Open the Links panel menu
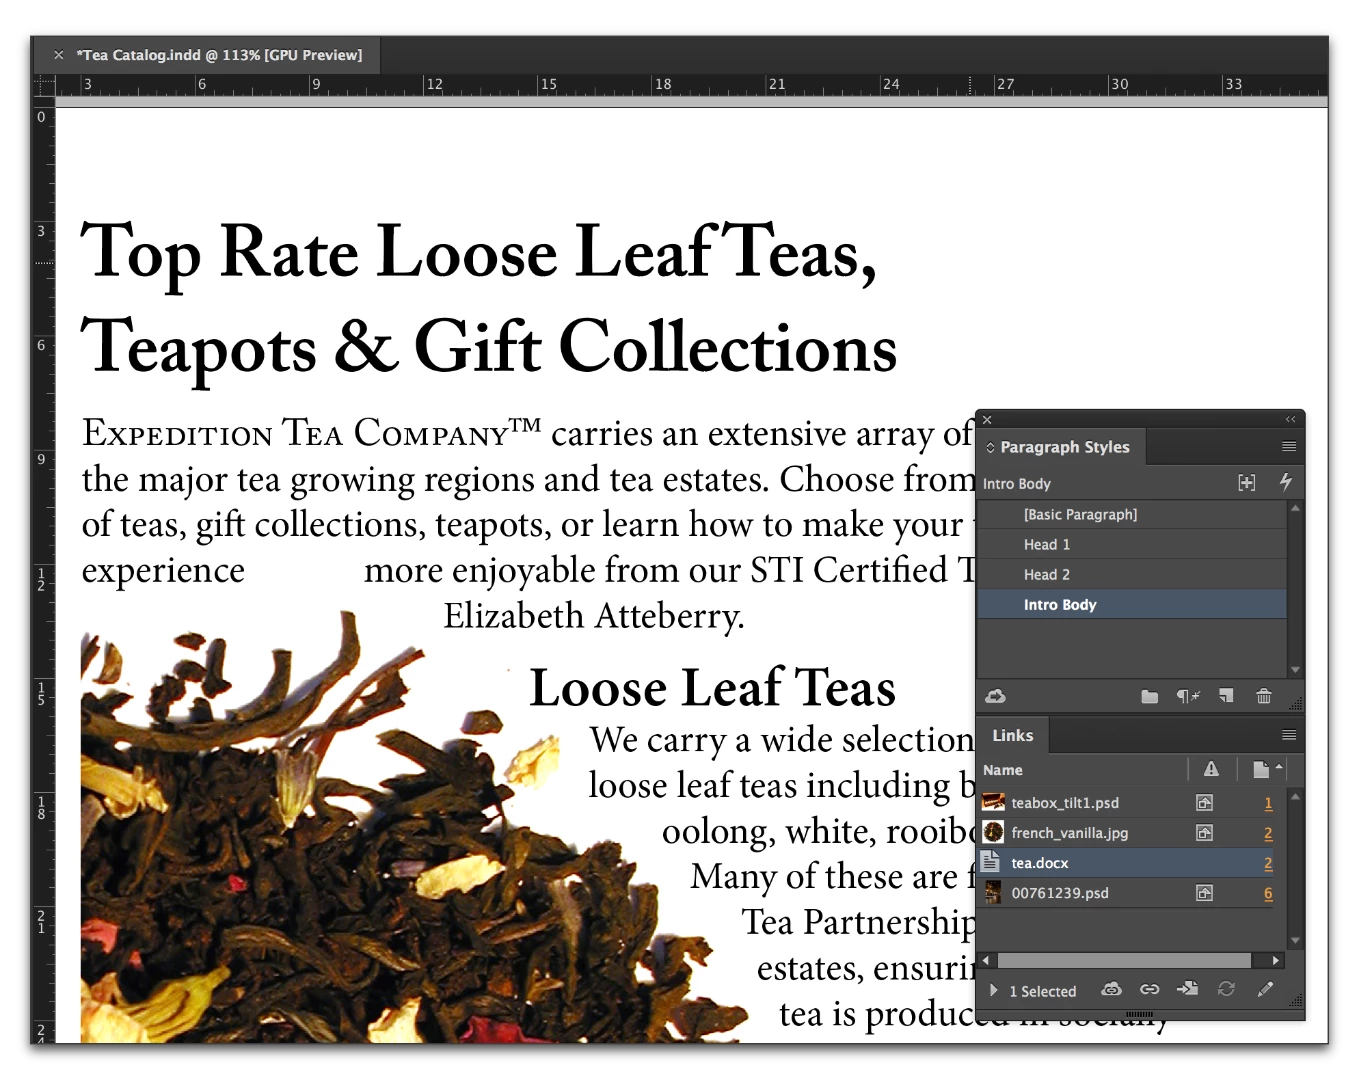This screenshot has height=1080, width=1359. coord(1289,735)
